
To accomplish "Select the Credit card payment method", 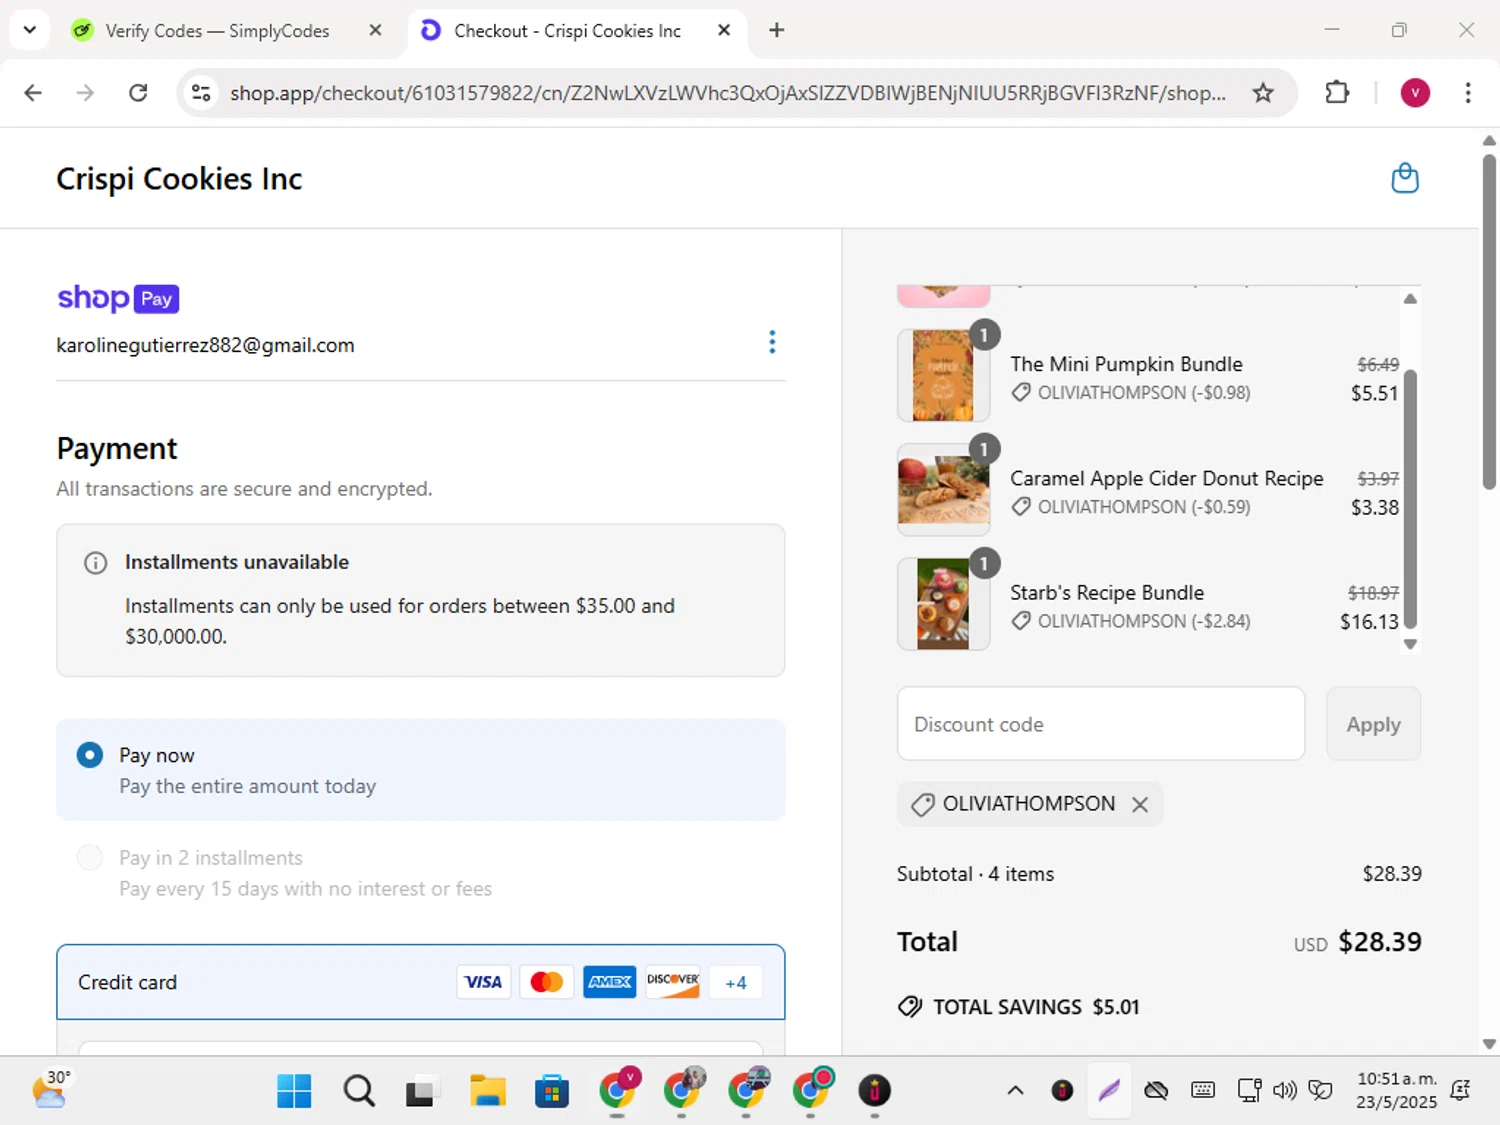I will coord(420,982).
